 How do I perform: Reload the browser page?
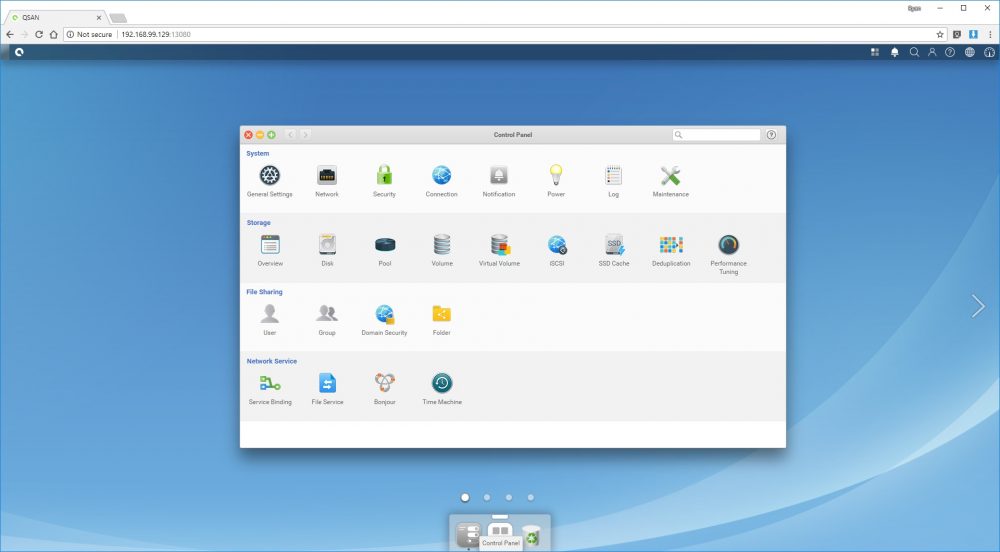pos(39,34)
